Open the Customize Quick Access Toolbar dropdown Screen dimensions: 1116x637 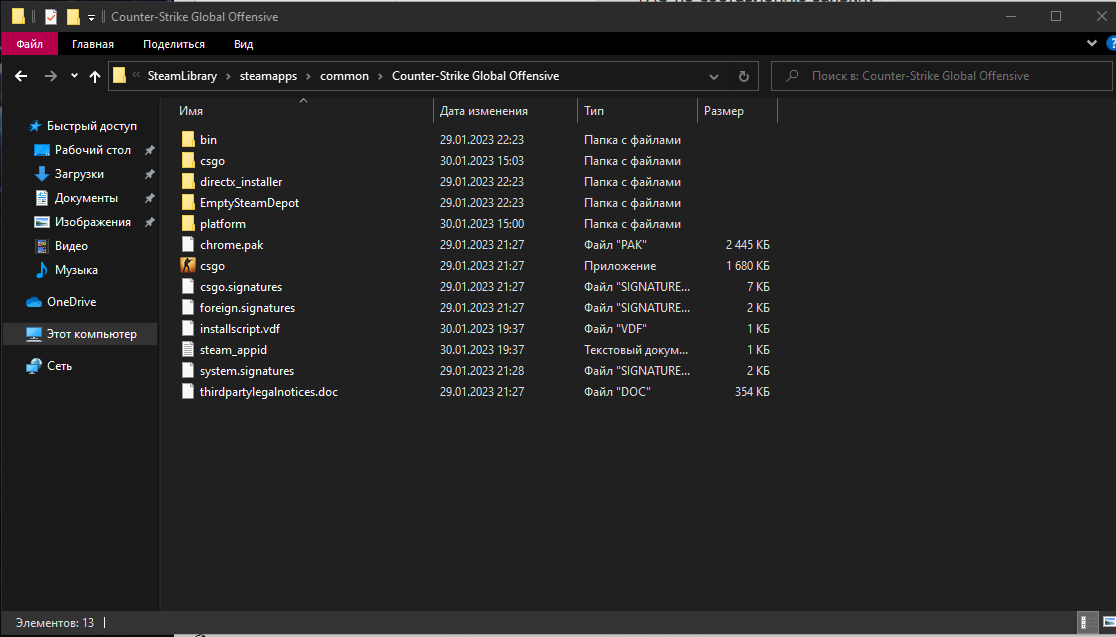tap(91, 17)
